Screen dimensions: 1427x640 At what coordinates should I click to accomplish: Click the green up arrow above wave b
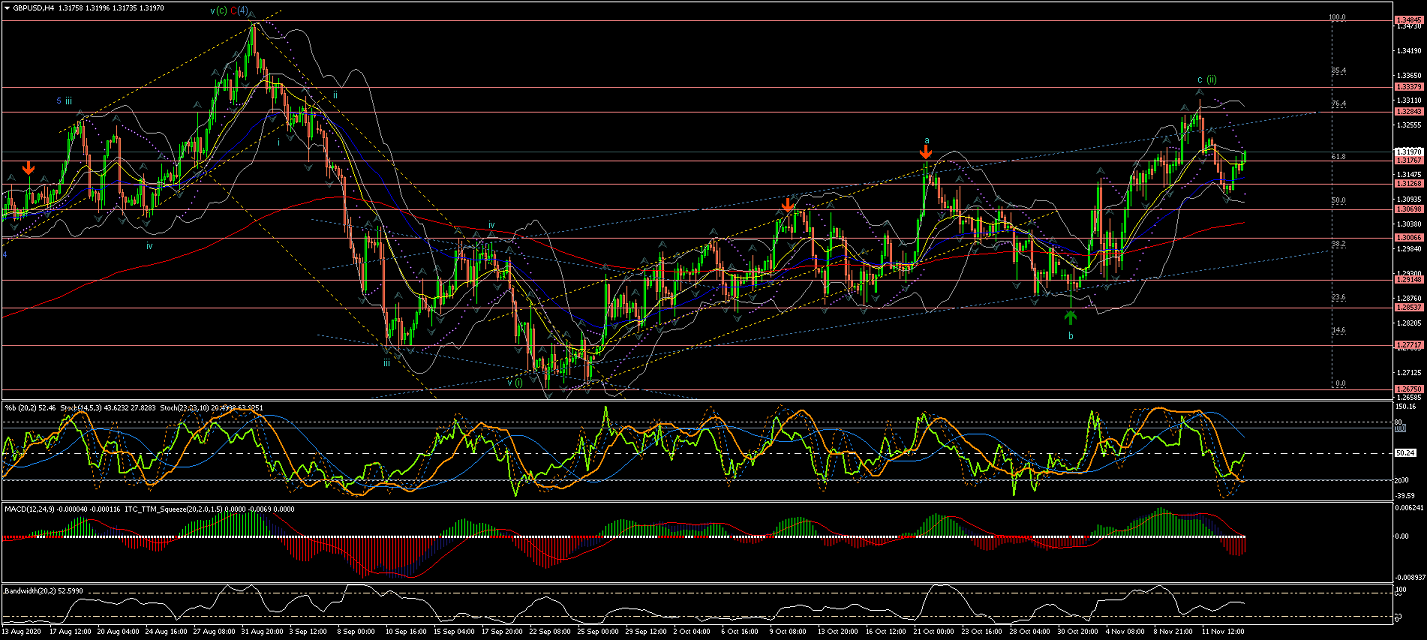(1070, 317)
